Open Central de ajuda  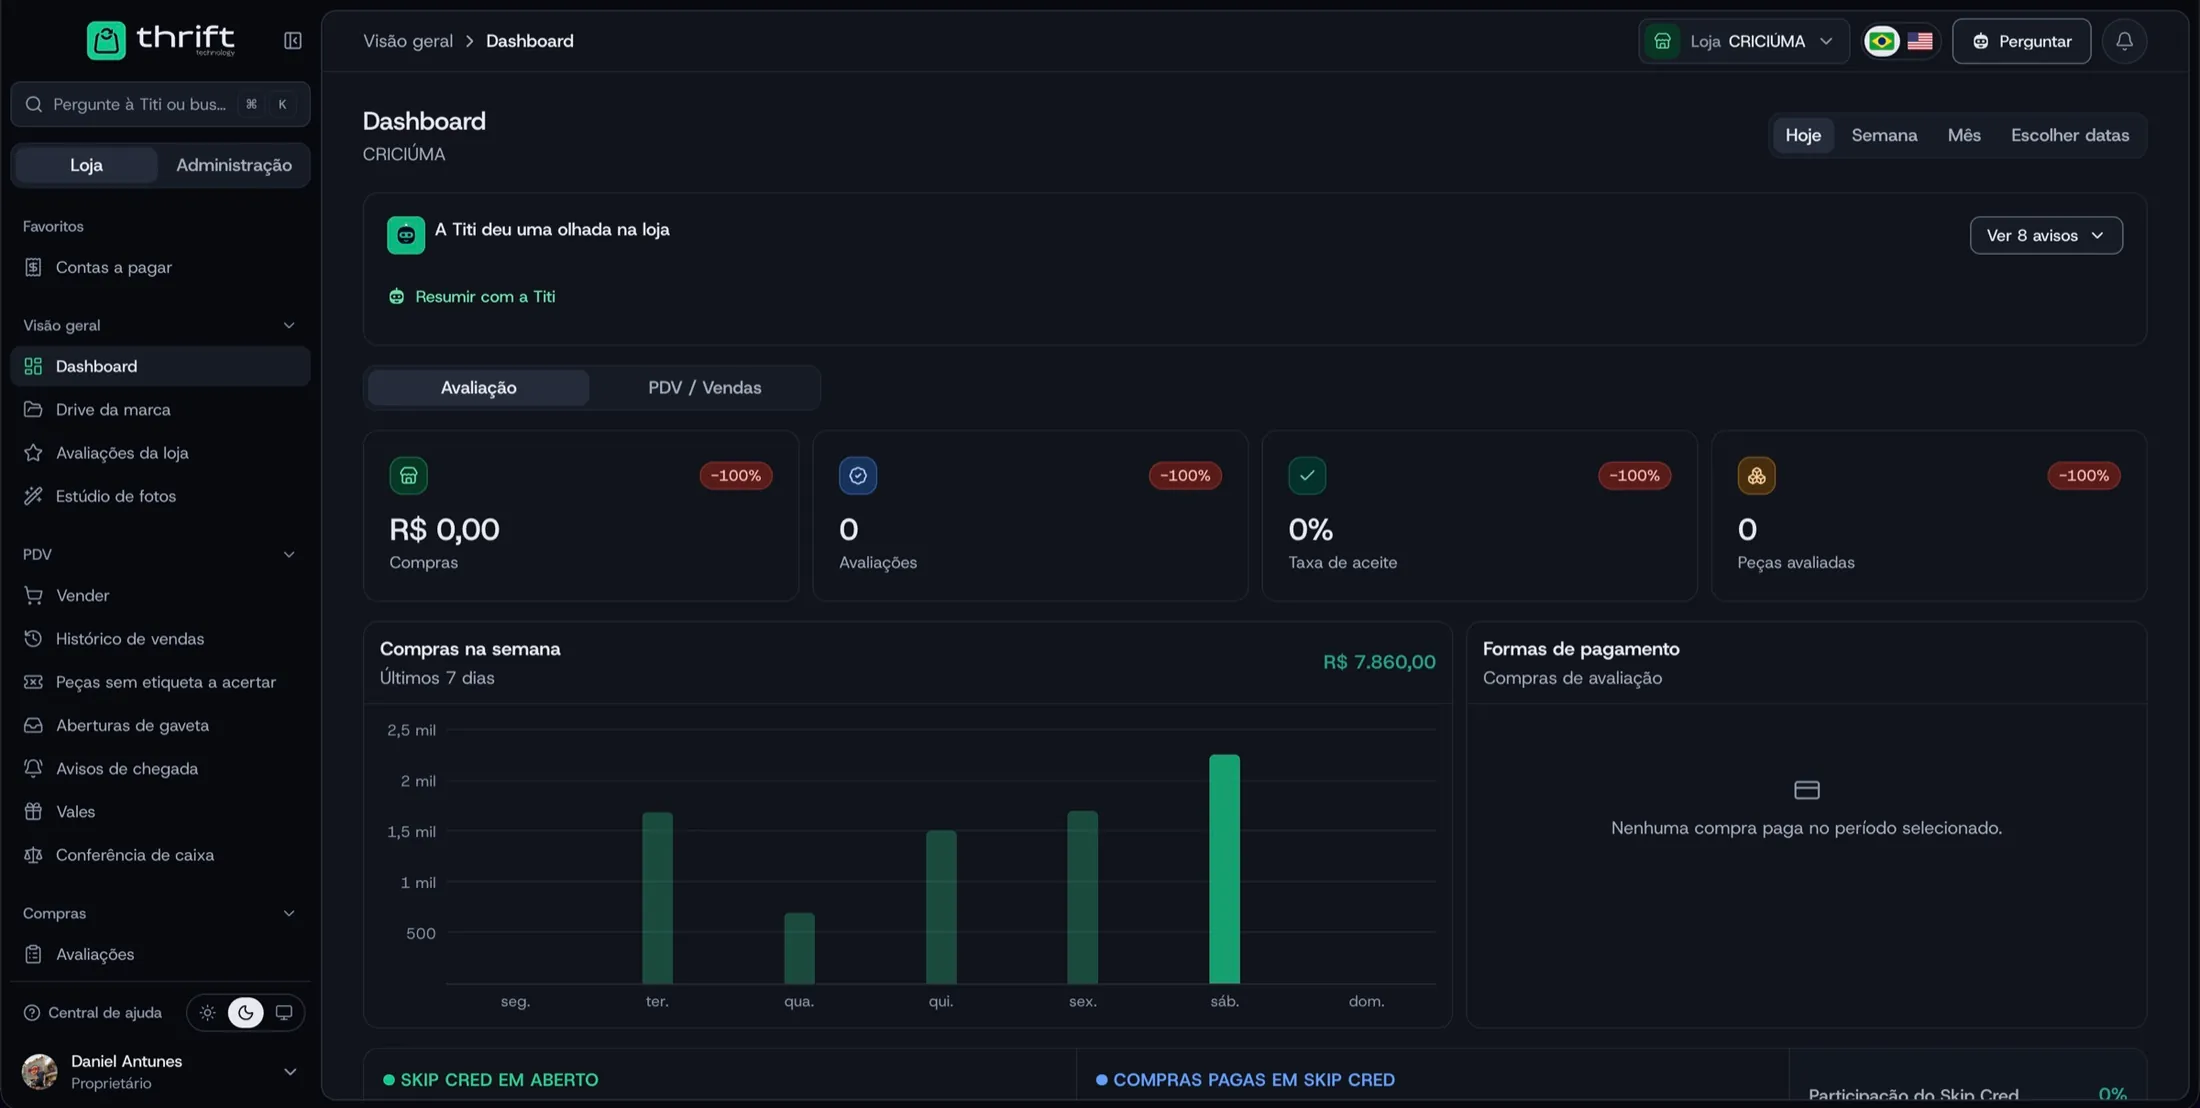93,1013
